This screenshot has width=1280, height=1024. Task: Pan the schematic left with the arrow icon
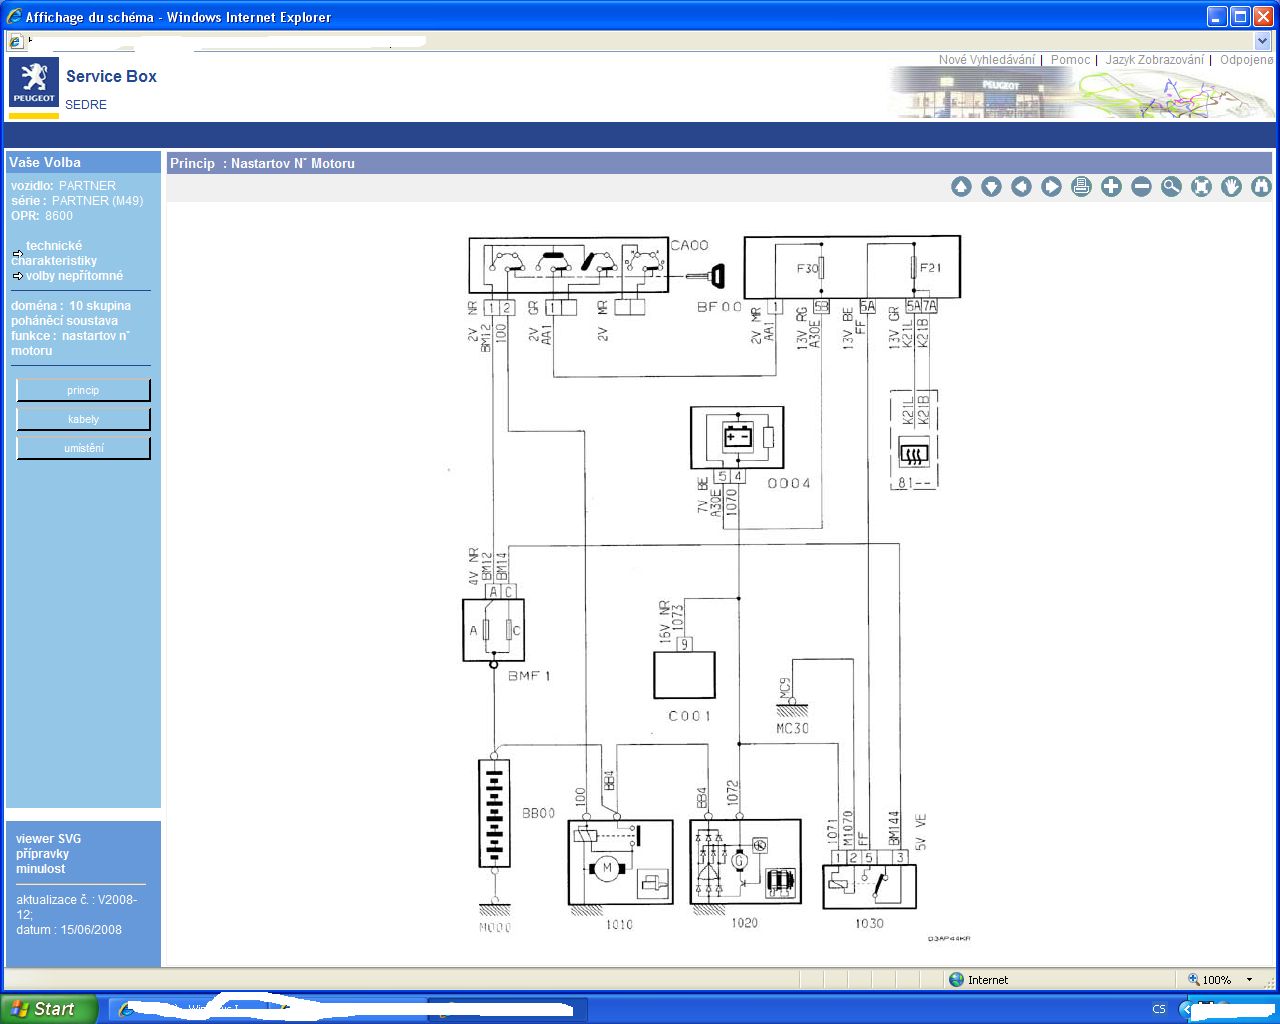pyautogui.click(x=1021, y=187)
